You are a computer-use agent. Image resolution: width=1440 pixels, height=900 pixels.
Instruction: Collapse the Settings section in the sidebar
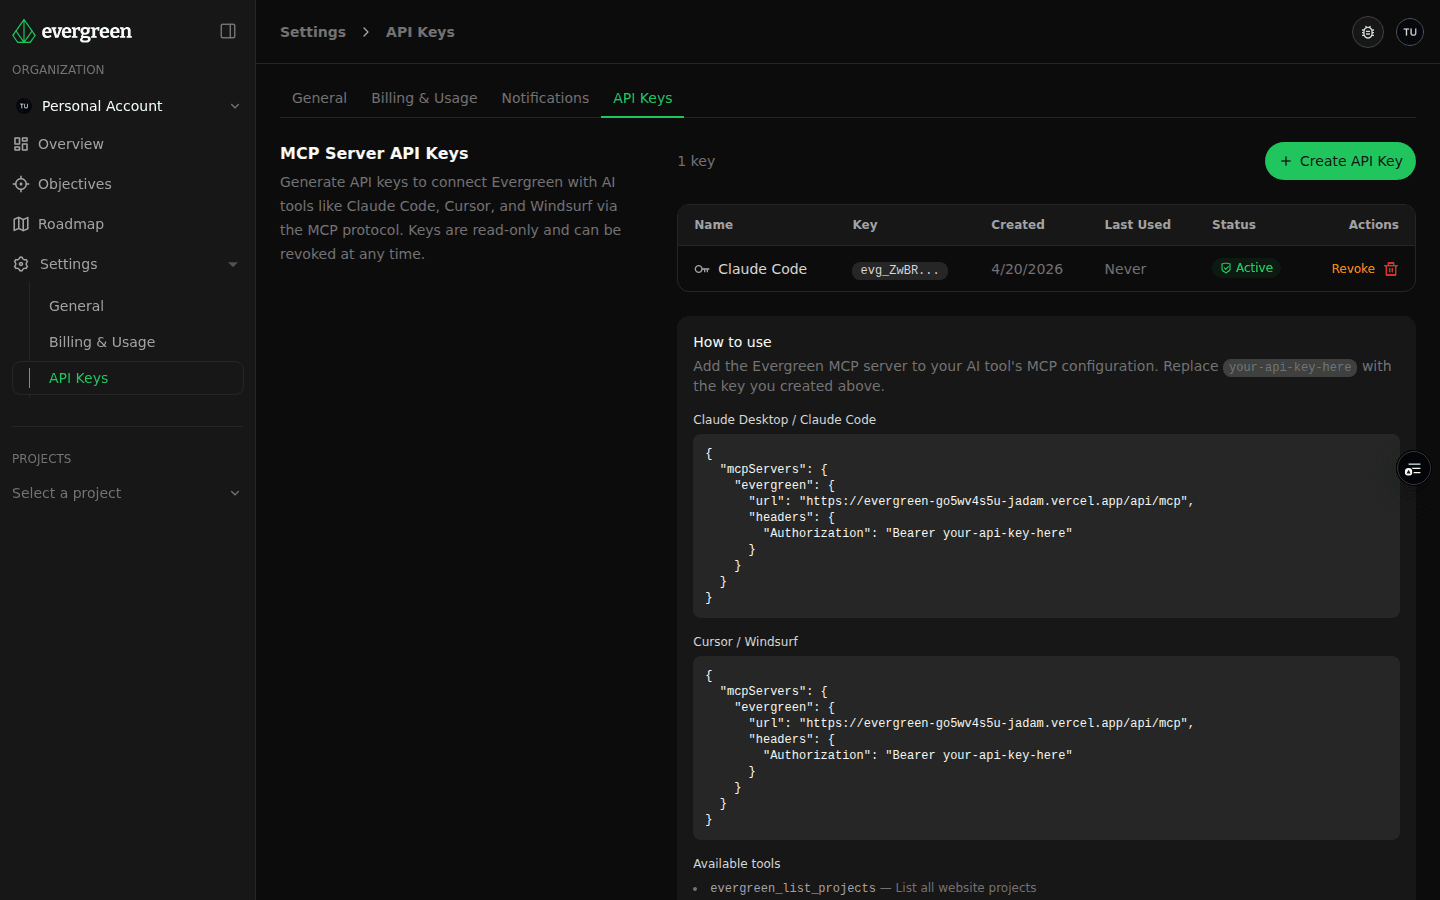coord(233,264)
